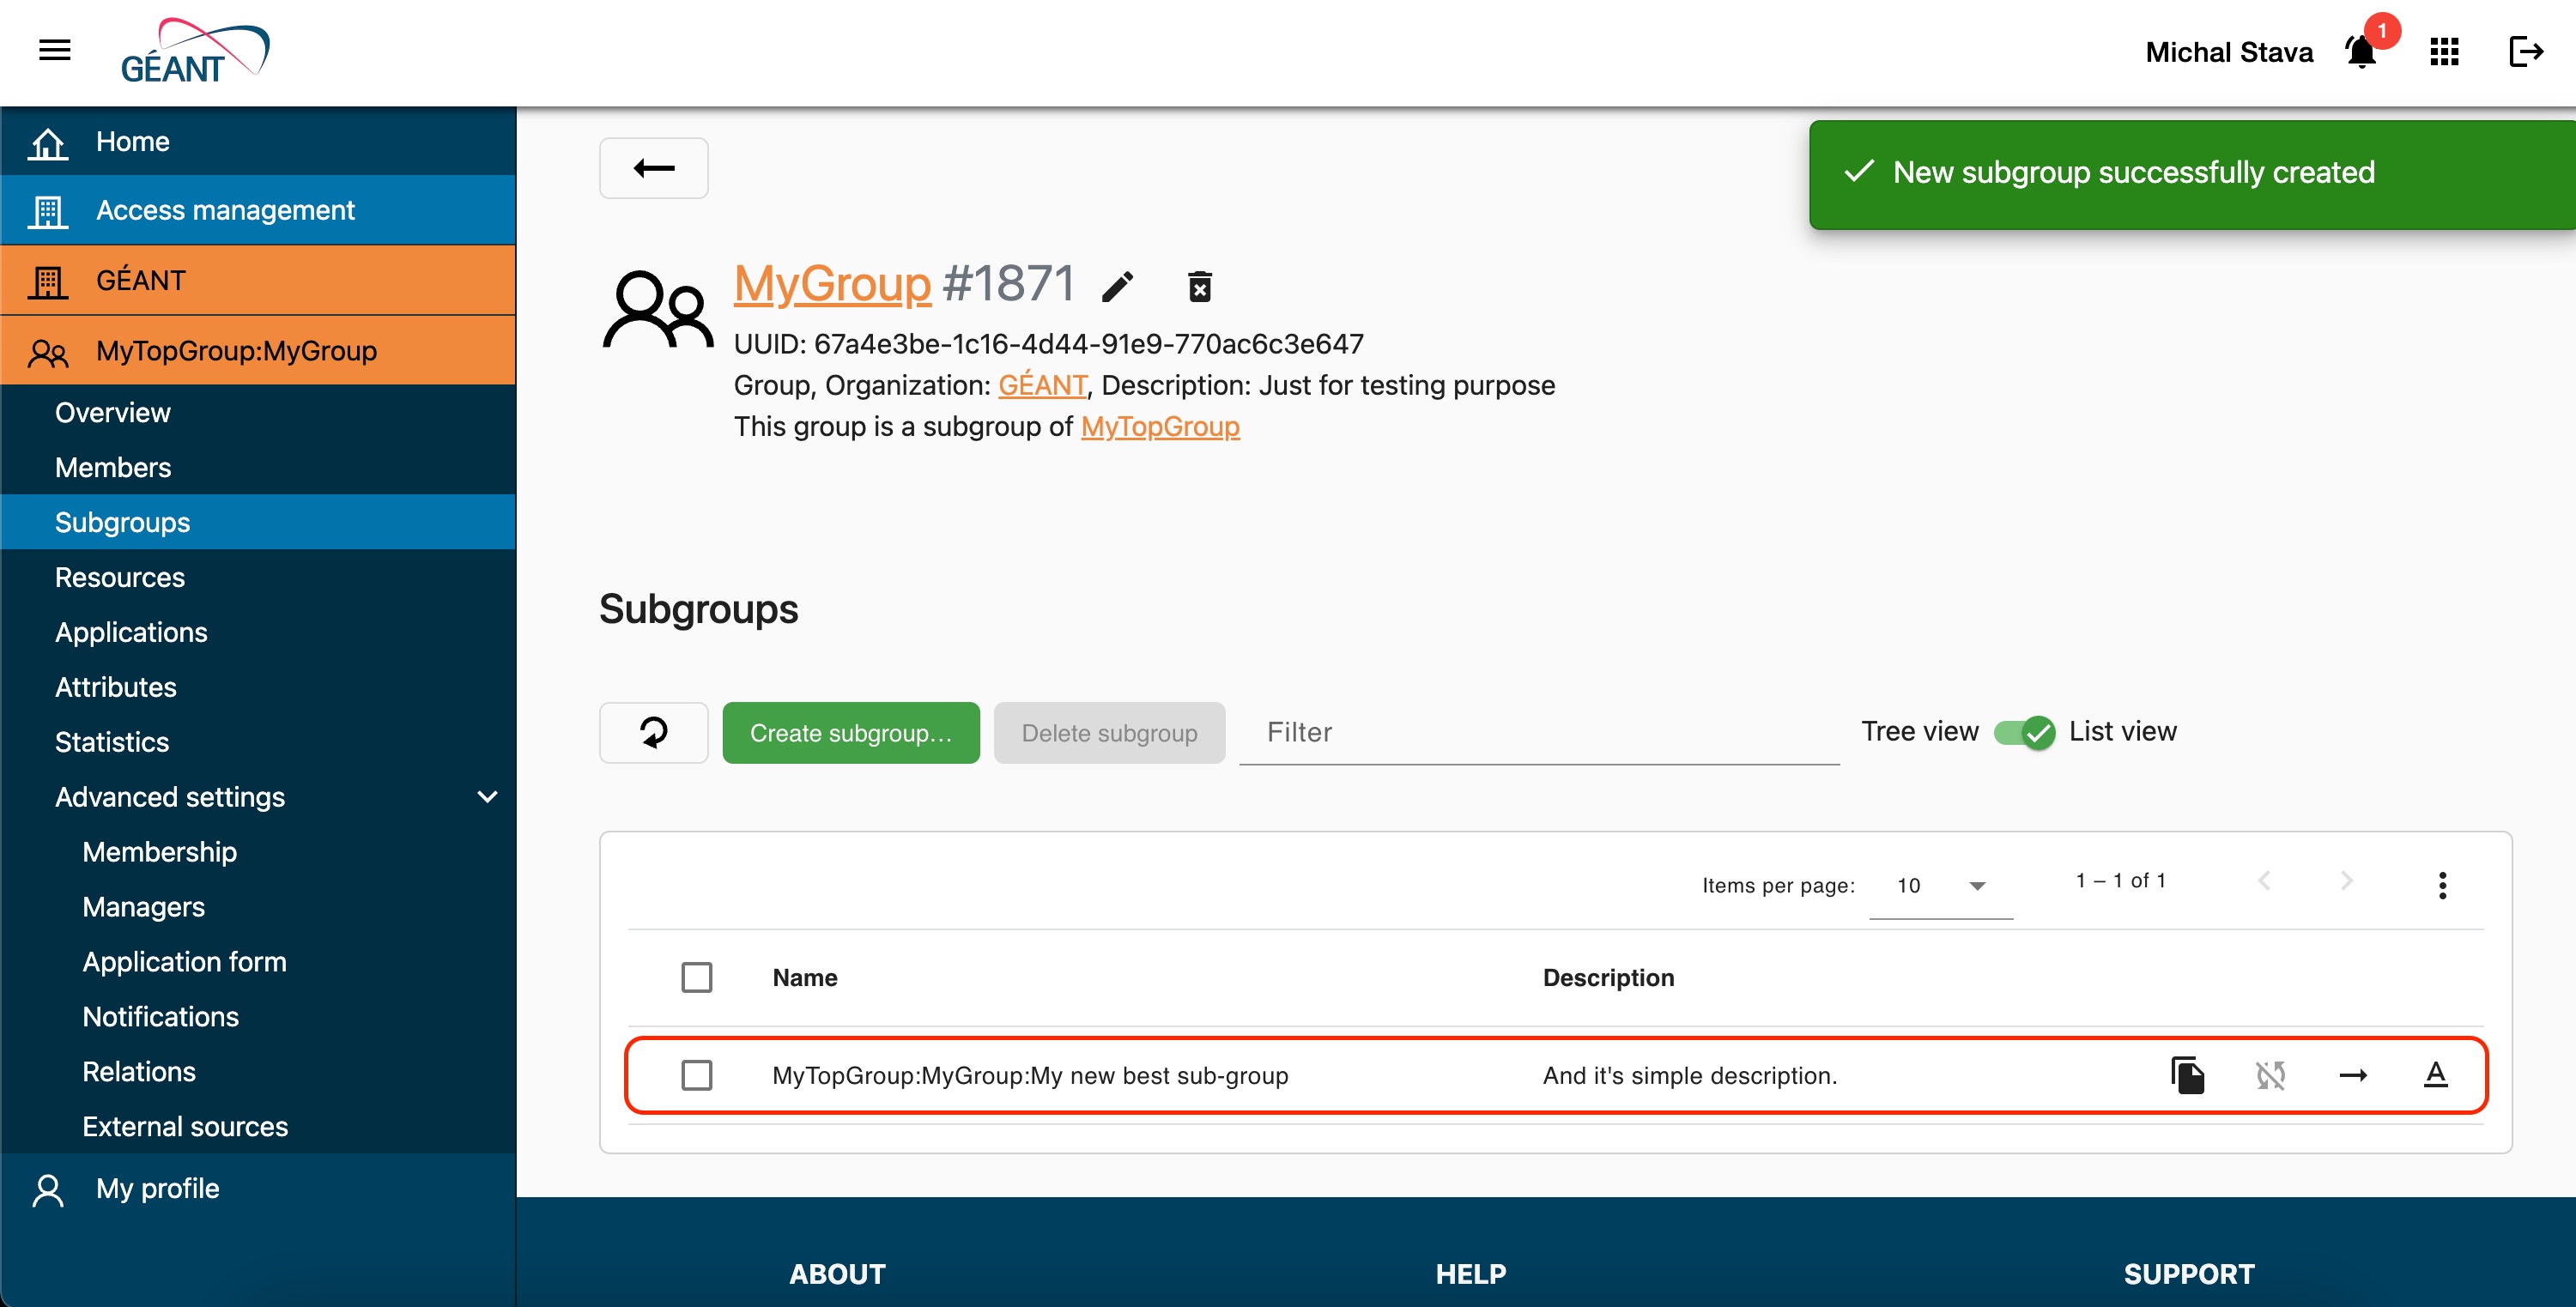Click the Access management building icon
The width and height of the screenshot is (2576, 1307).
47,211
